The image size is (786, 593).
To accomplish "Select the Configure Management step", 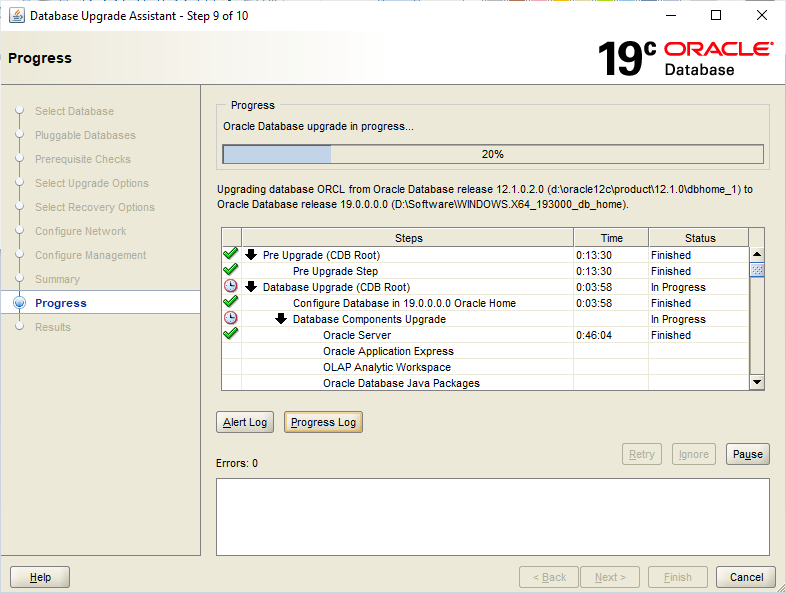I will (x=90, y=255).
